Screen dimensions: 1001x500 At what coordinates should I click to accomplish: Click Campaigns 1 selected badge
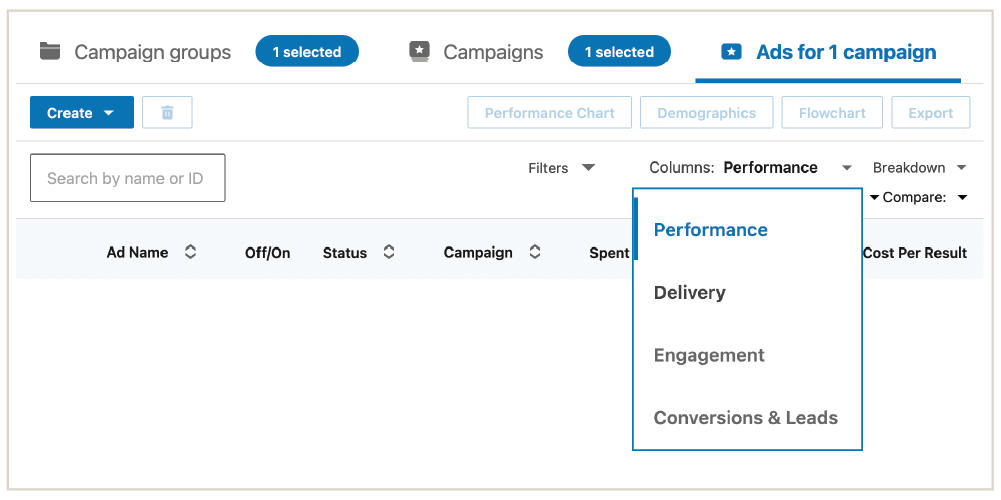pos(619,52)
